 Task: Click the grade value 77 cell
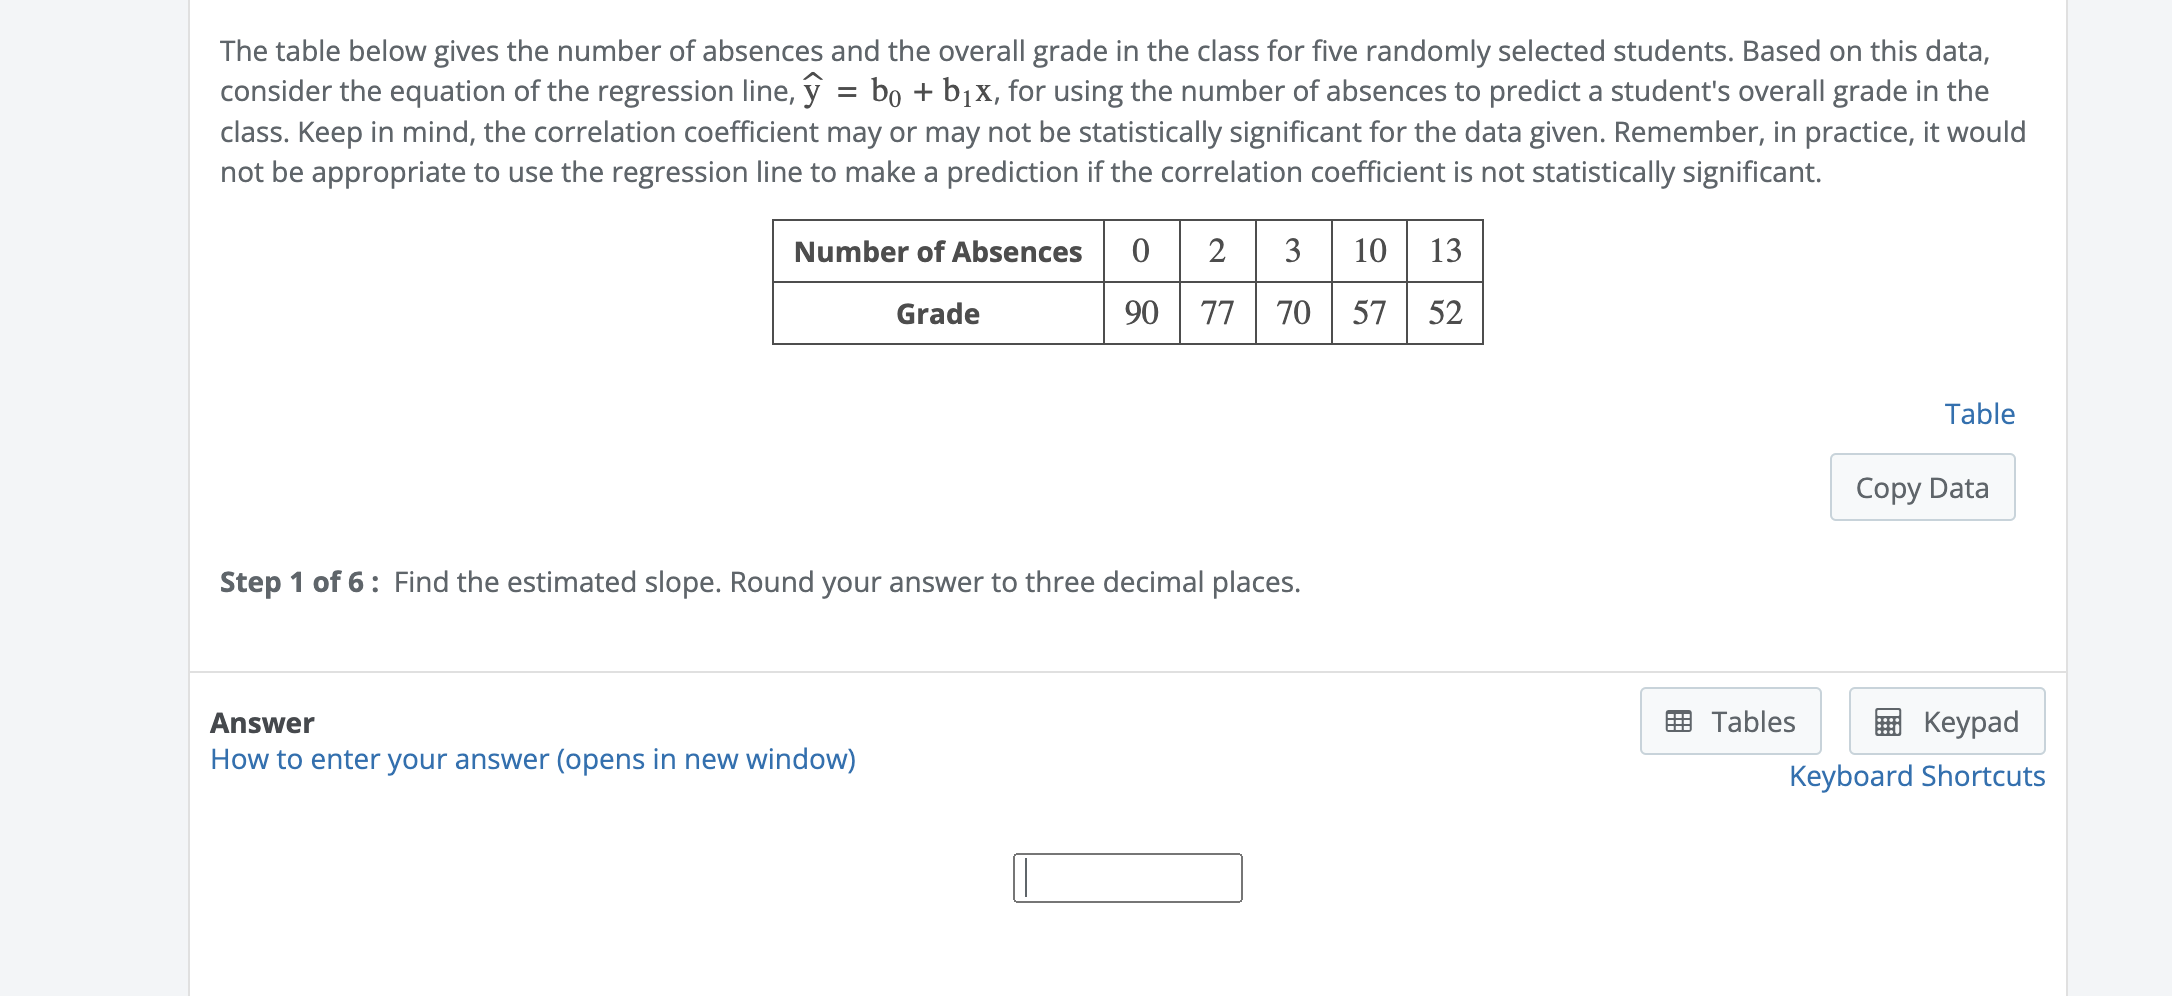1216,313
